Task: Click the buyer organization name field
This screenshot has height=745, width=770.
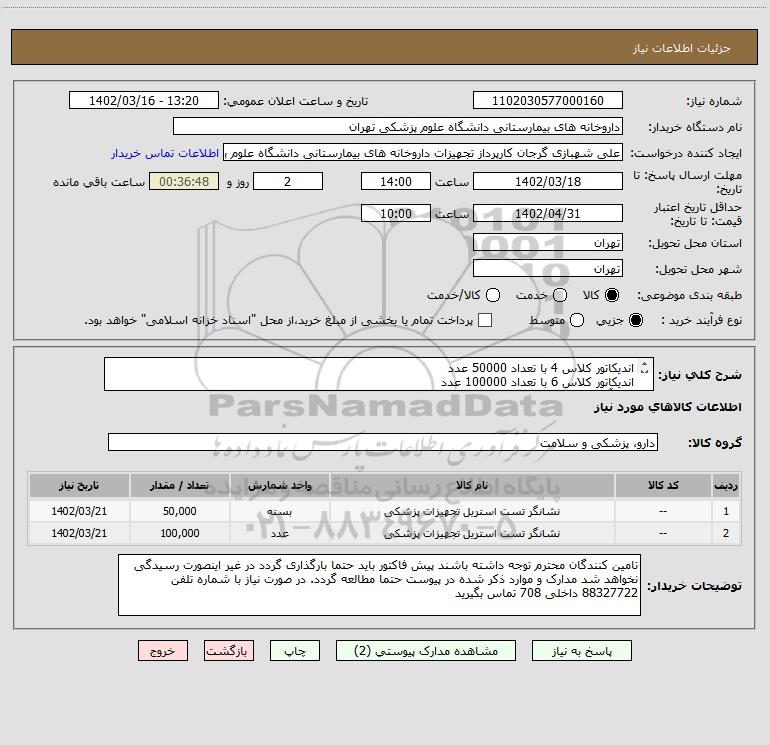Action: point(398,127)
